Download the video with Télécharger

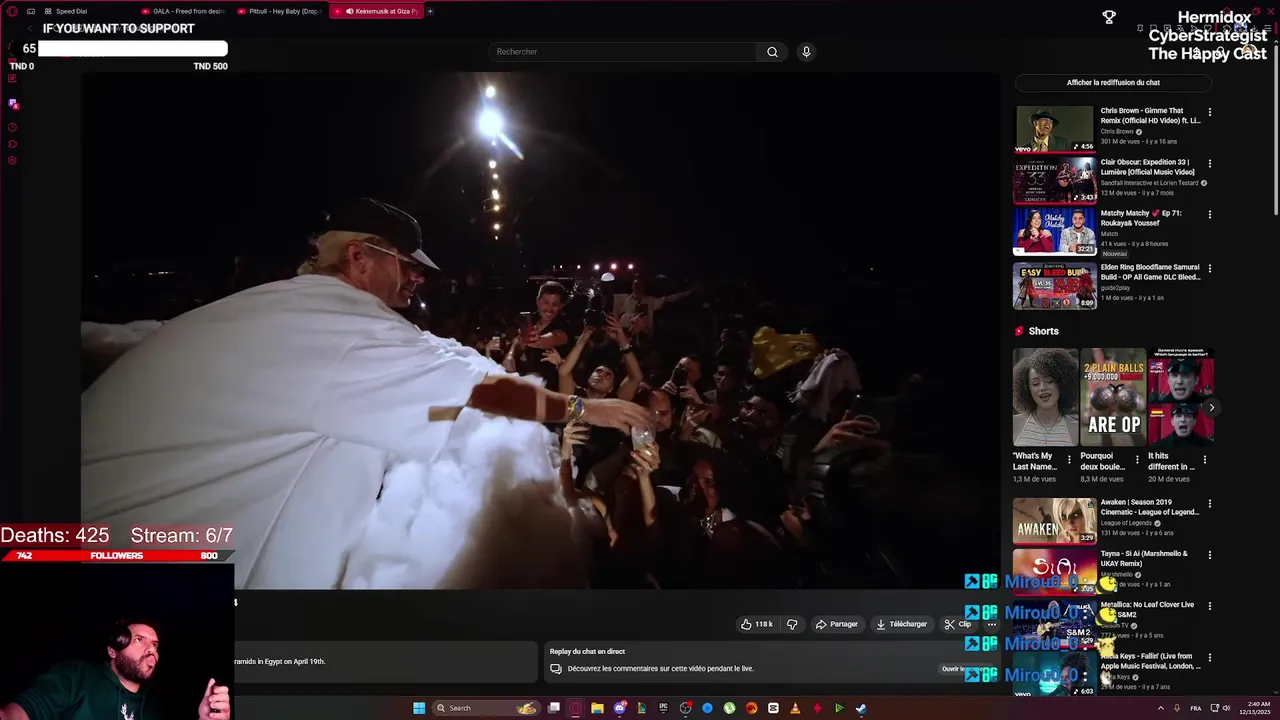point(901,624)
